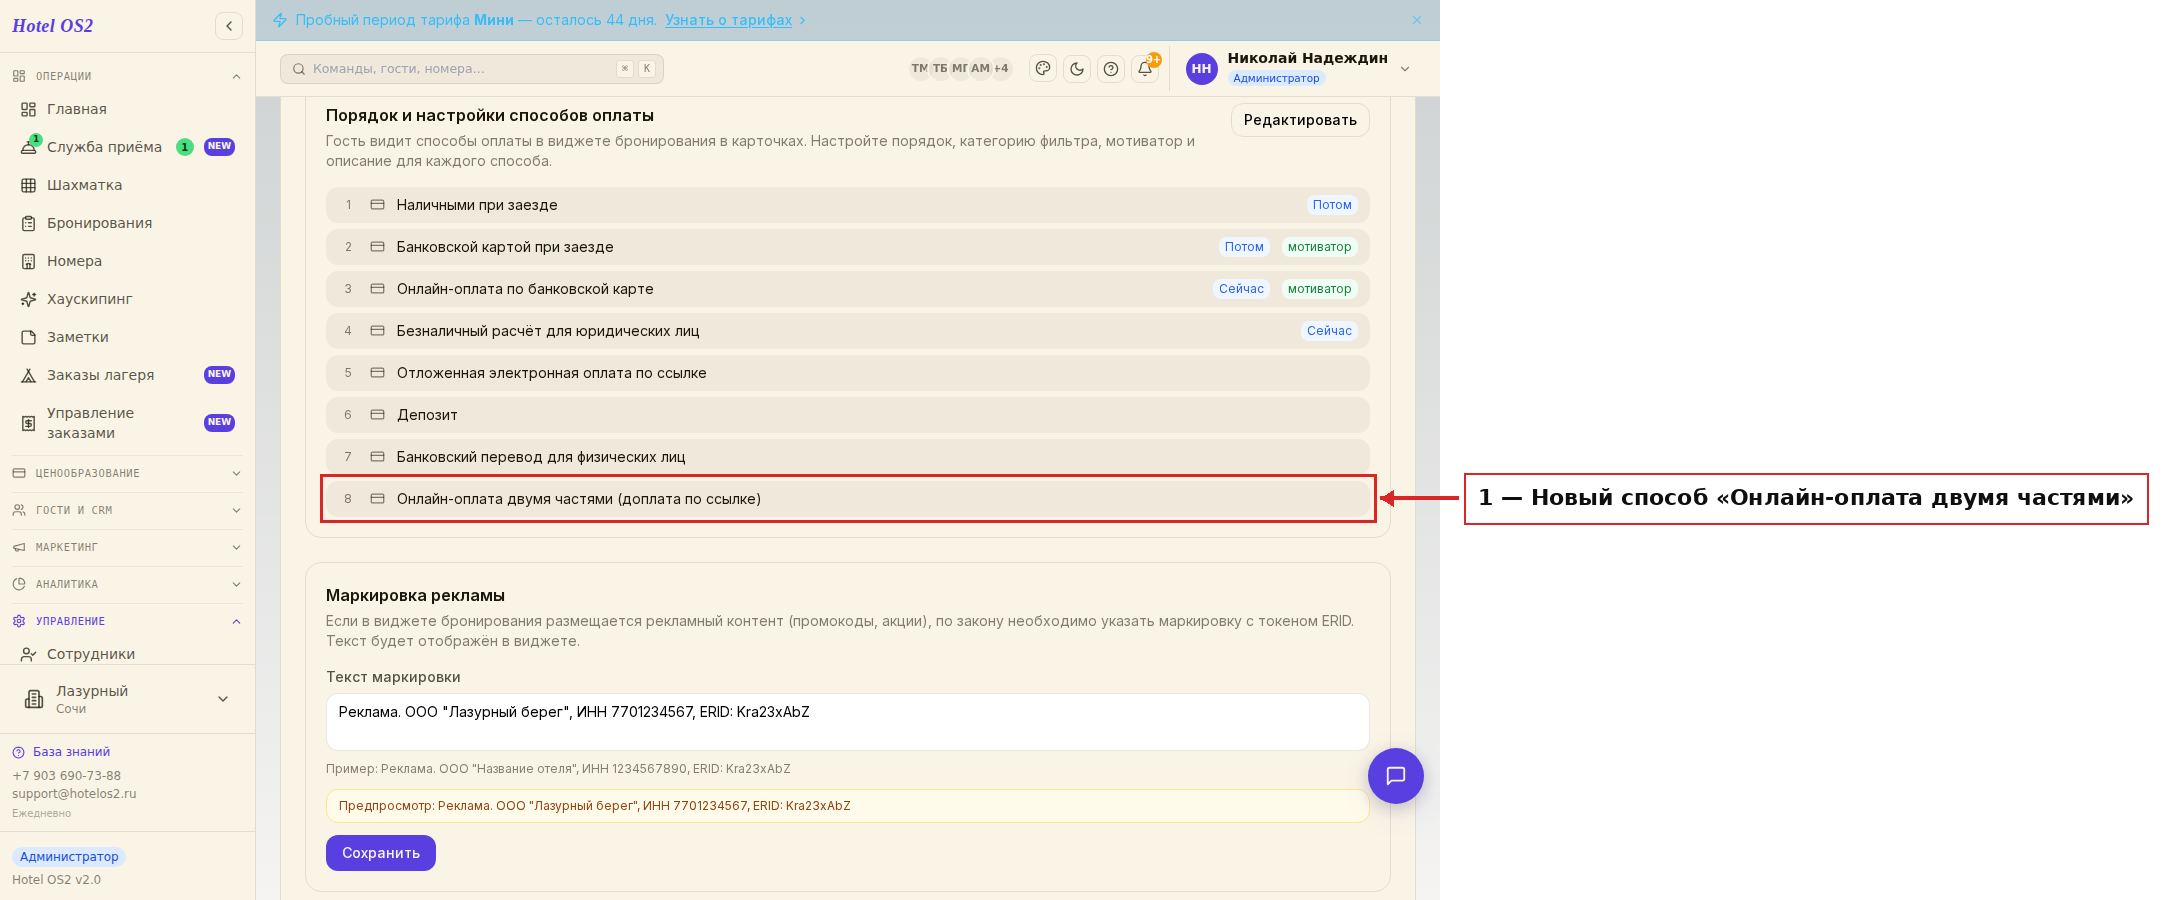Click the Сохранить button

pos(381,853)
